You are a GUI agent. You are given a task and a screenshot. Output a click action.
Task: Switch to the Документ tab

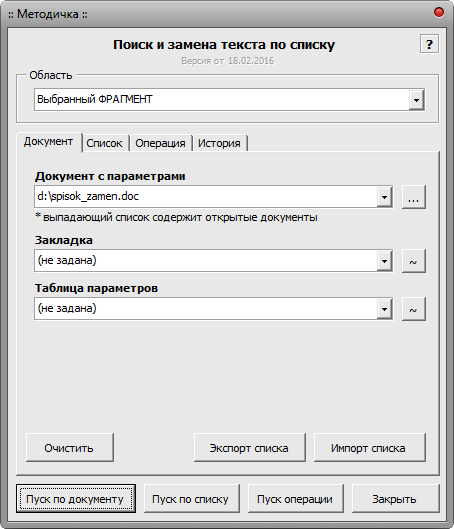pos(48,142)
